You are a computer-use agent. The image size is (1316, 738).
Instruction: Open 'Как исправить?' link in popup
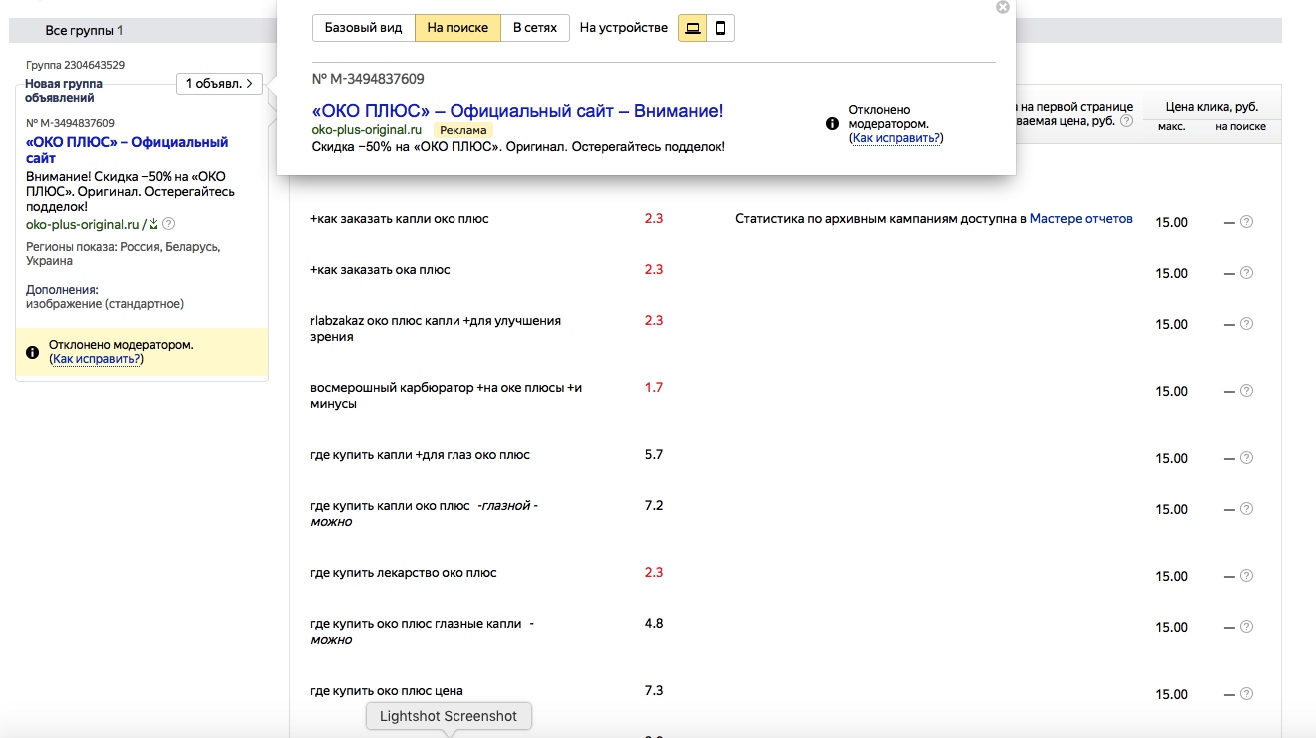(x=896, y=138)
